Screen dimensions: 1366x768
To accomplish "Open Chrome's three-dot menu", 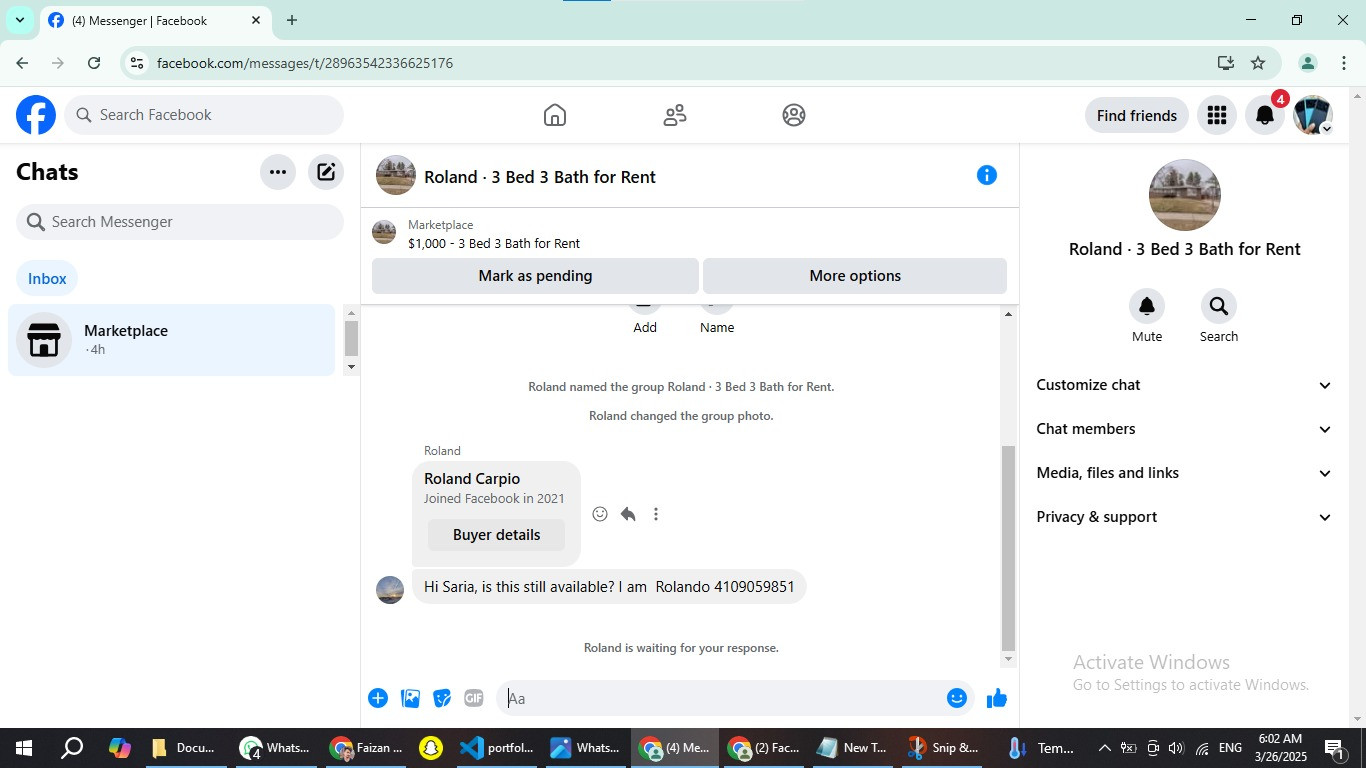I will pos(1343,63).
